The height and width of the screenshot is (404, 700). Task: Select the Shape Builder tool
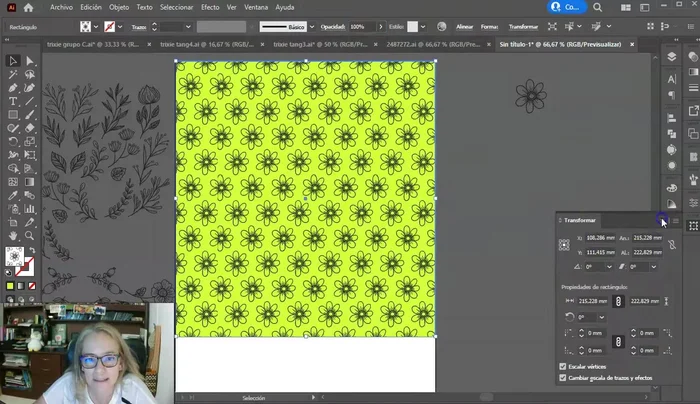(x=13, y=168)
